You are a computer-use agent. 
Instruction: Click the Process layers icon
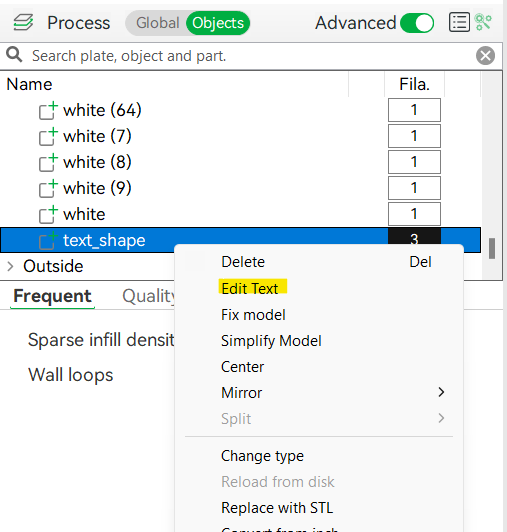[23, 23]
